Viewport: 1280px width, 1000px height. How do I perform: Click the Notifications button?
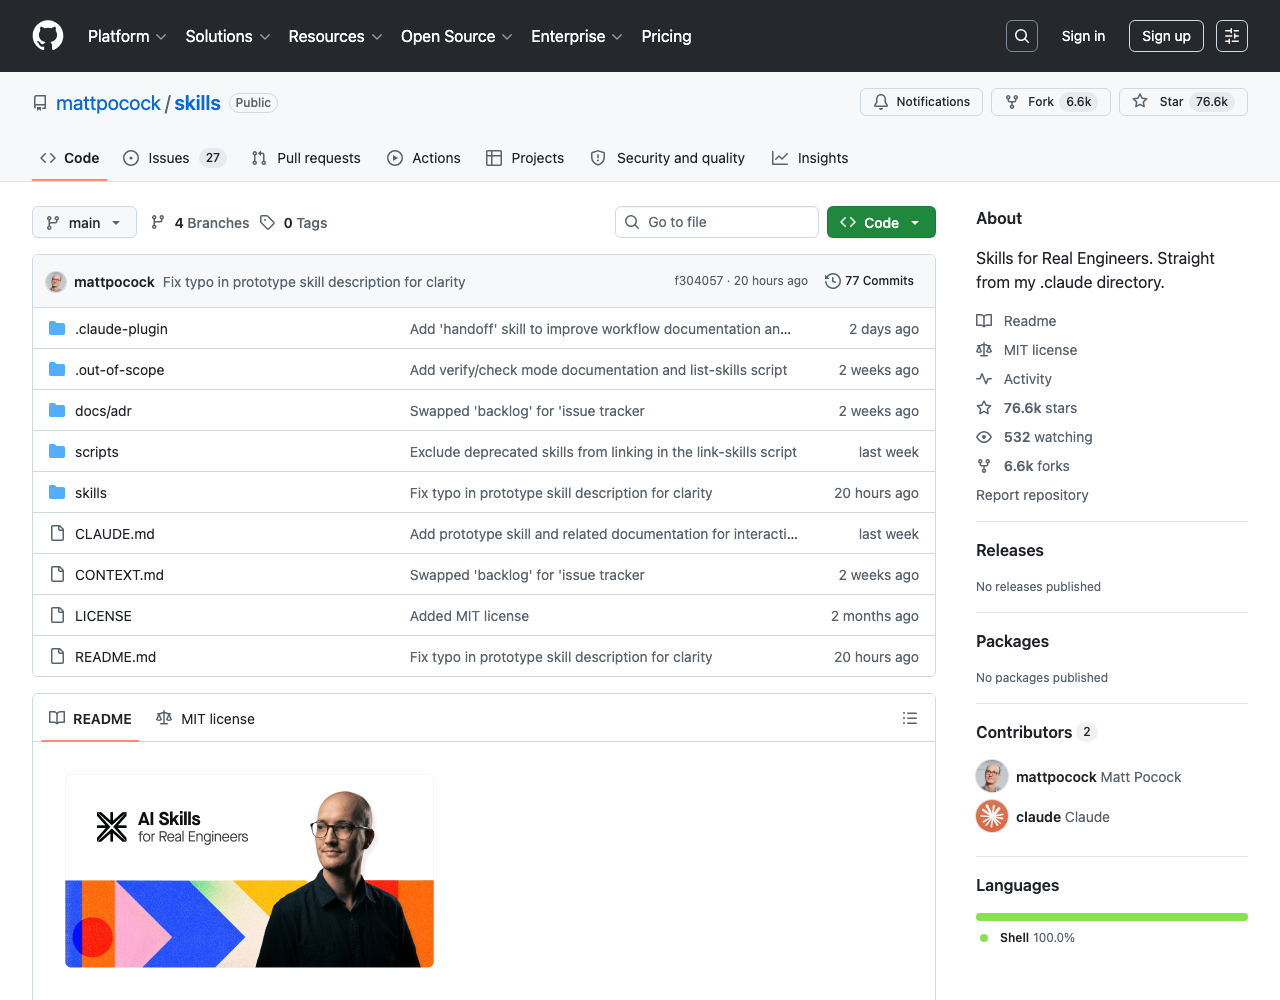coord(921,102)
